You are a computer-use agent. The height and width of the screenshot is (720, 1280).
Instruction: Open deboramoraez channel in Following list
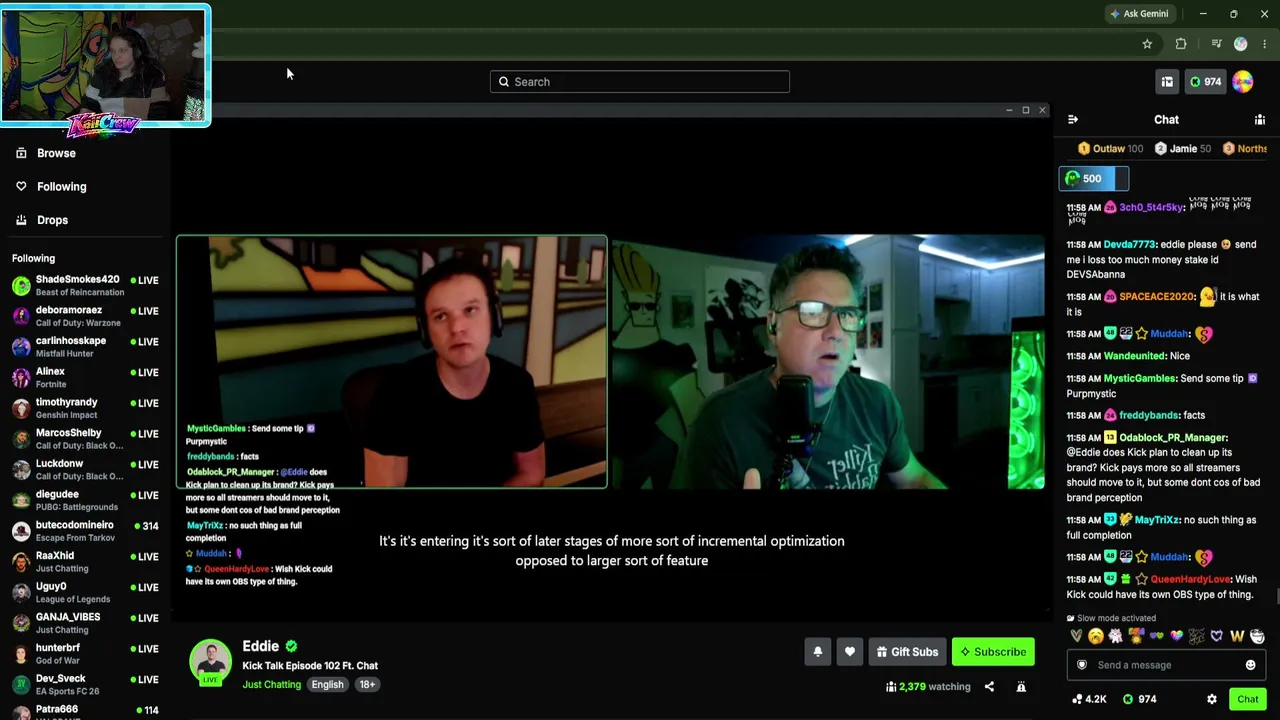tap(86, 317)
